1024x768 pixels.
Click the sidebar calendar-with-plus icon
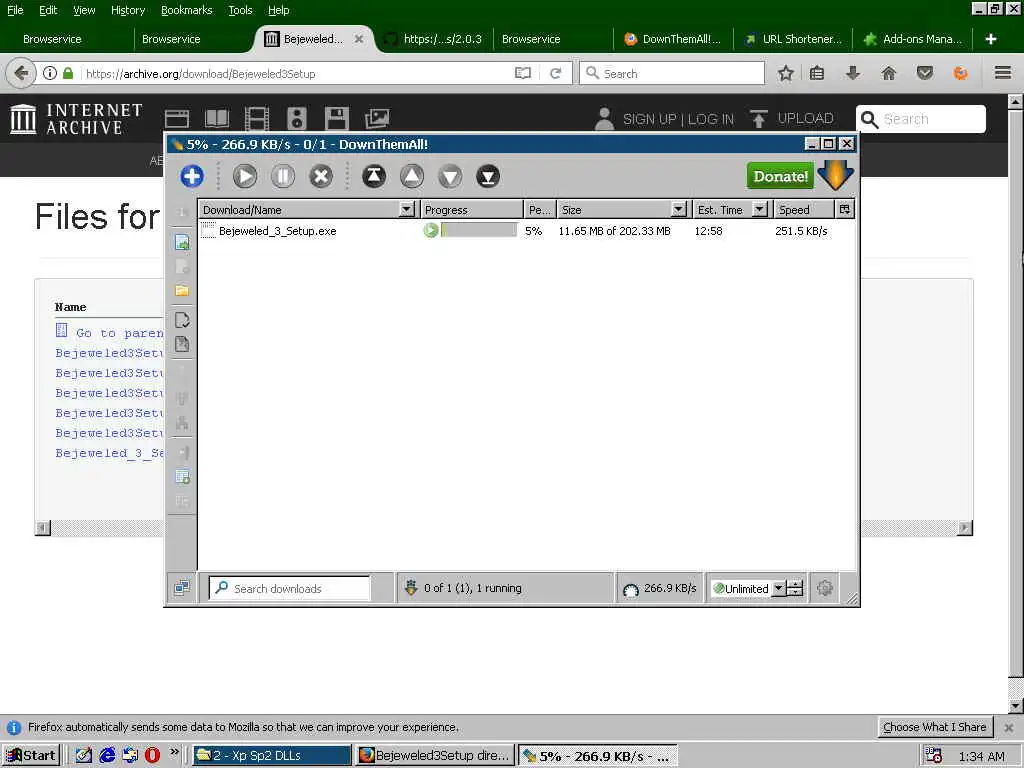coord(182,477)
